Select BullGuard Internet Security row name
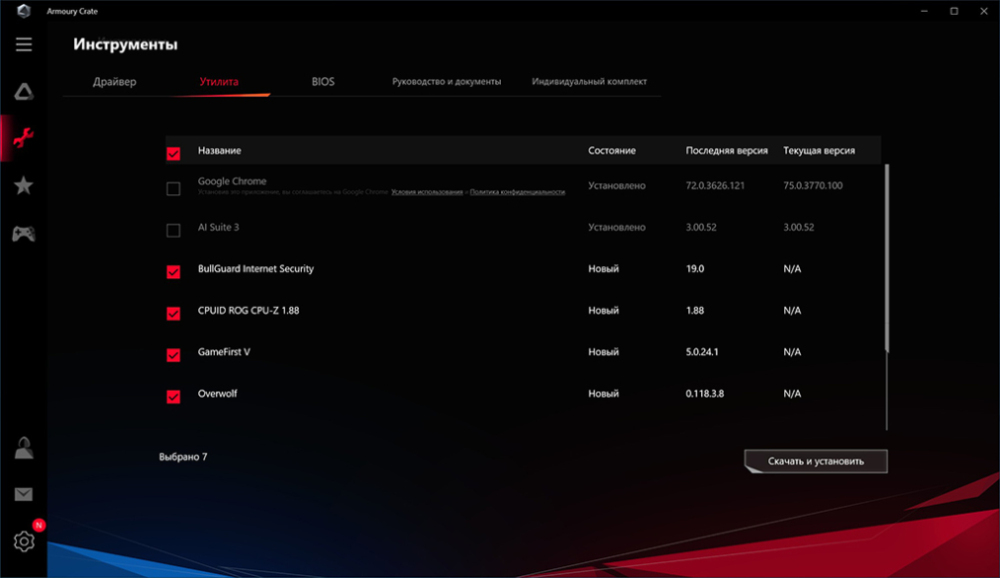This screenshot has height=578, width=1000. coord(256,269)
